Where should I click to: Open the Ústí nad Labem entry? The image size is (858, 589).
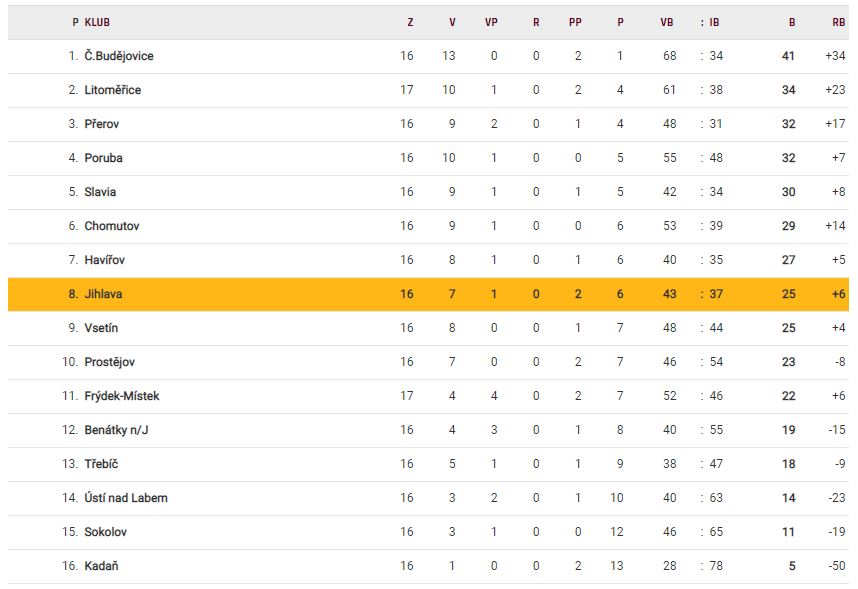(x=126, y=498)
